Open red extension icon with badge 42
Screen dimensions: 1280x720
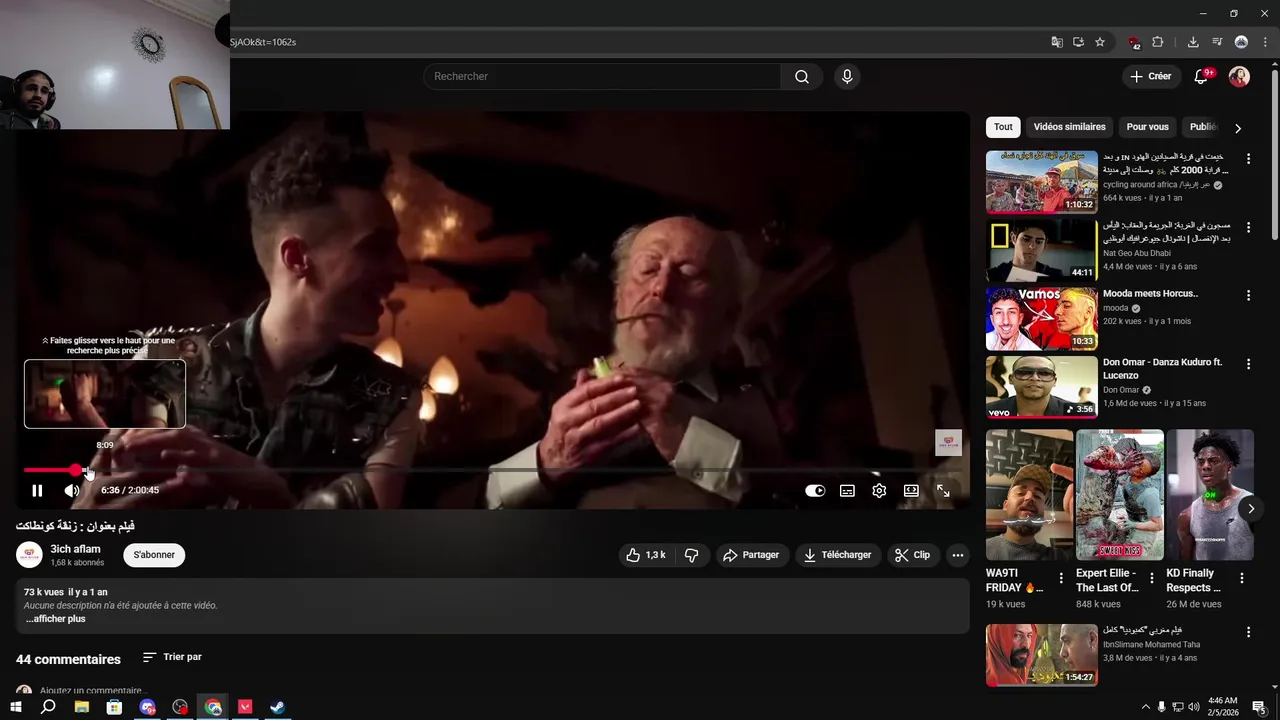[1134, 42]
